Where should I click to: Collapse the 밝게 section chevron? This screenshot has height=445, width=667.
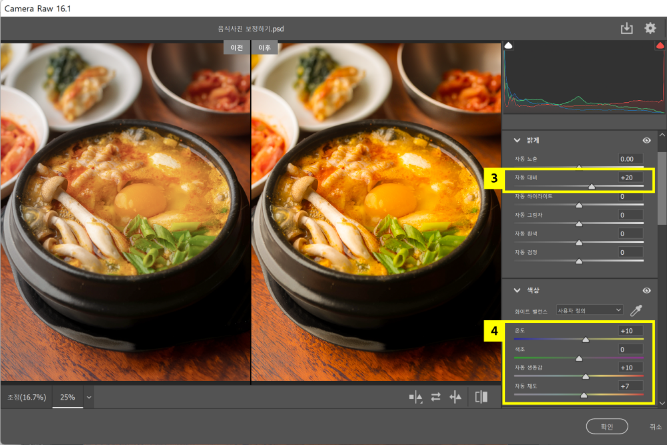517,140
